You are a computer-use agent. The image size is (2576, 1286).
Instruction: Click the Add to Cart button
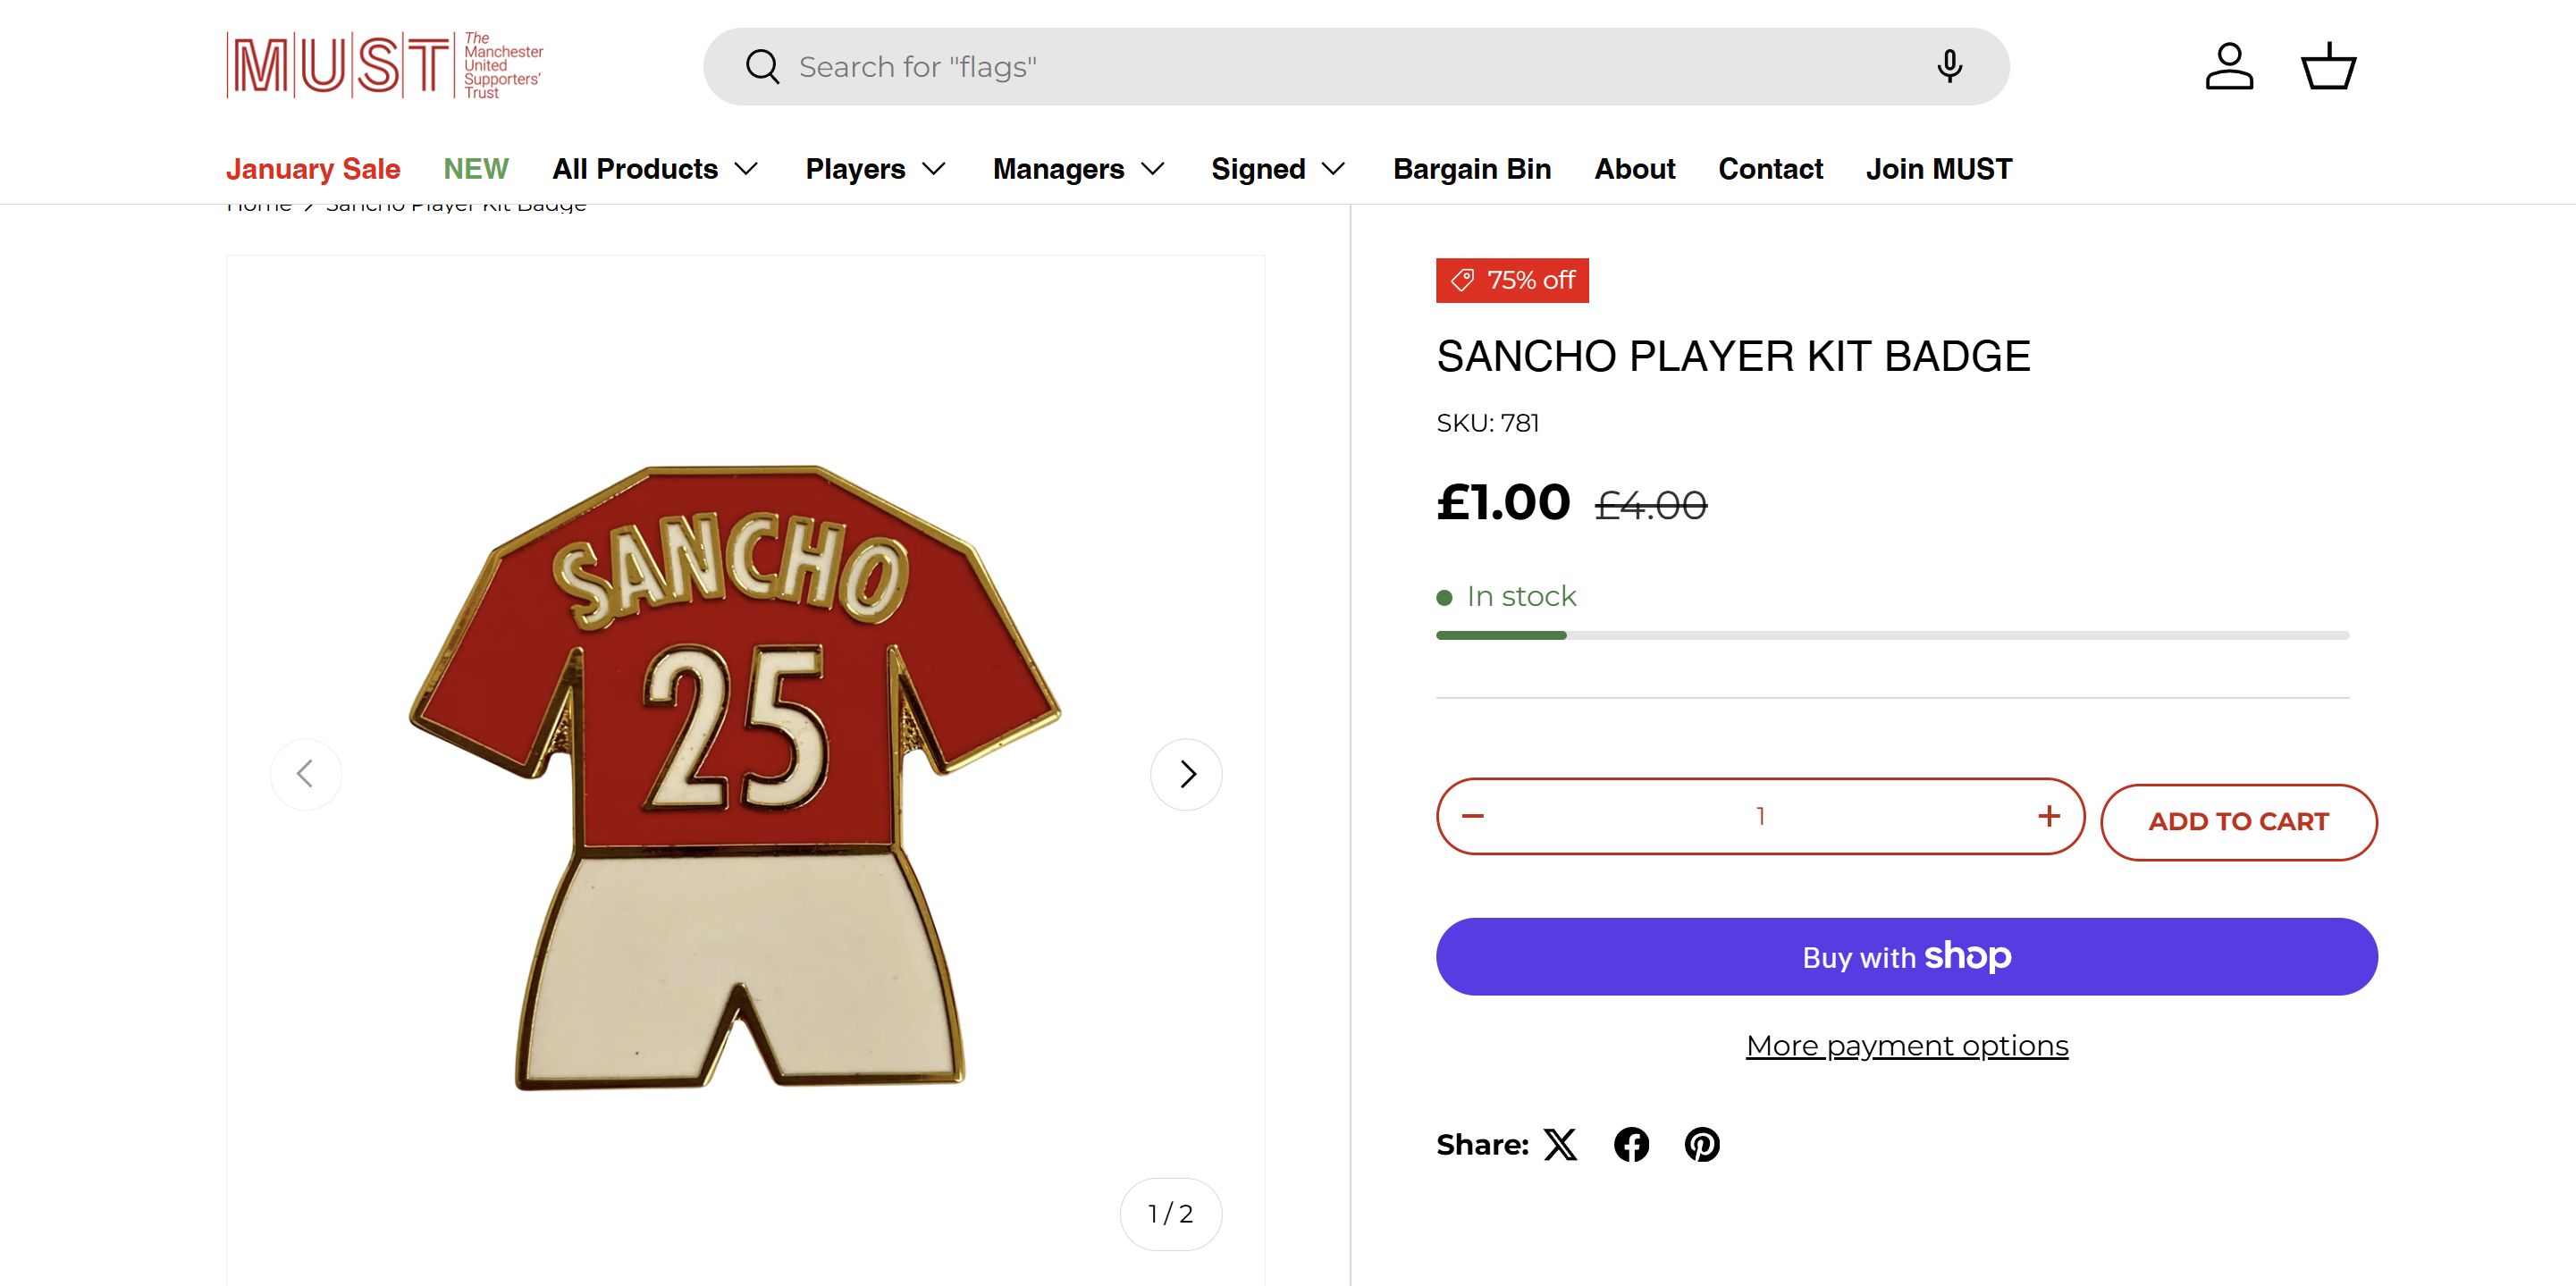pos(2238,822)
